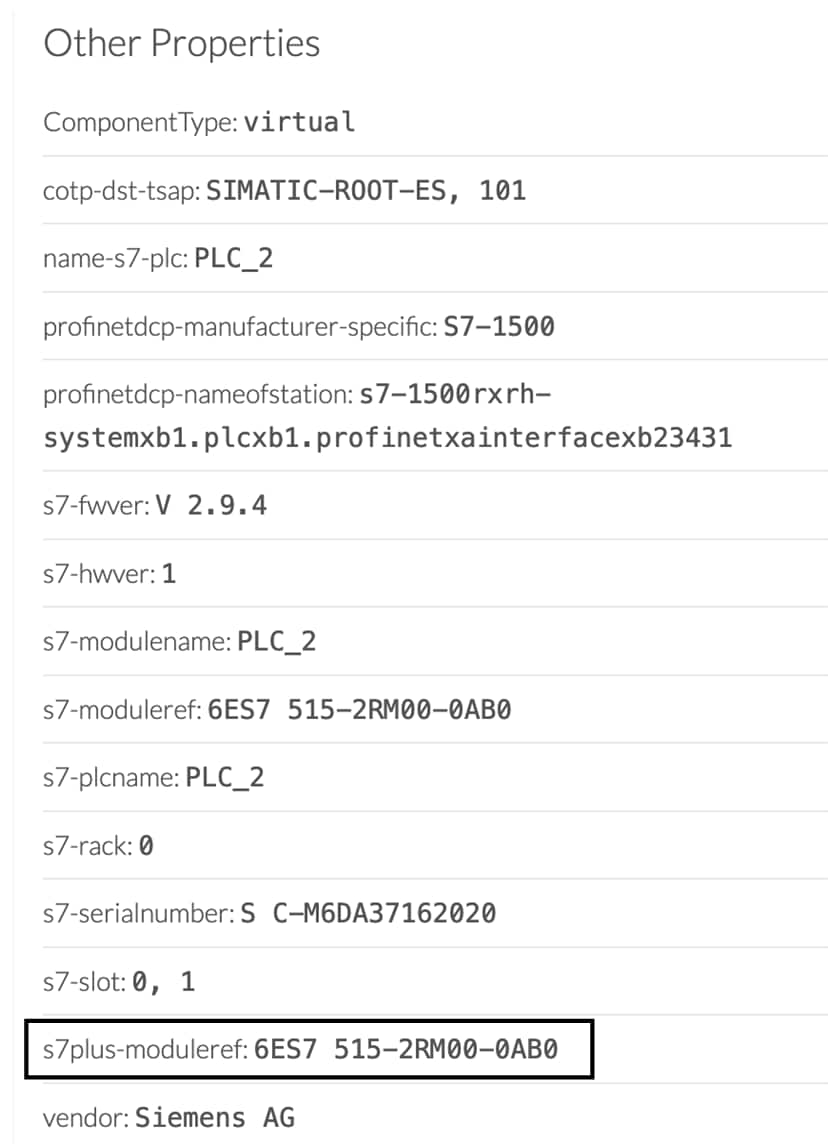
Task: Select the s7-moduleref 6ES7 515-2RM00-0AB0 value
Action: pyautogui.click(x=360, y=709)
